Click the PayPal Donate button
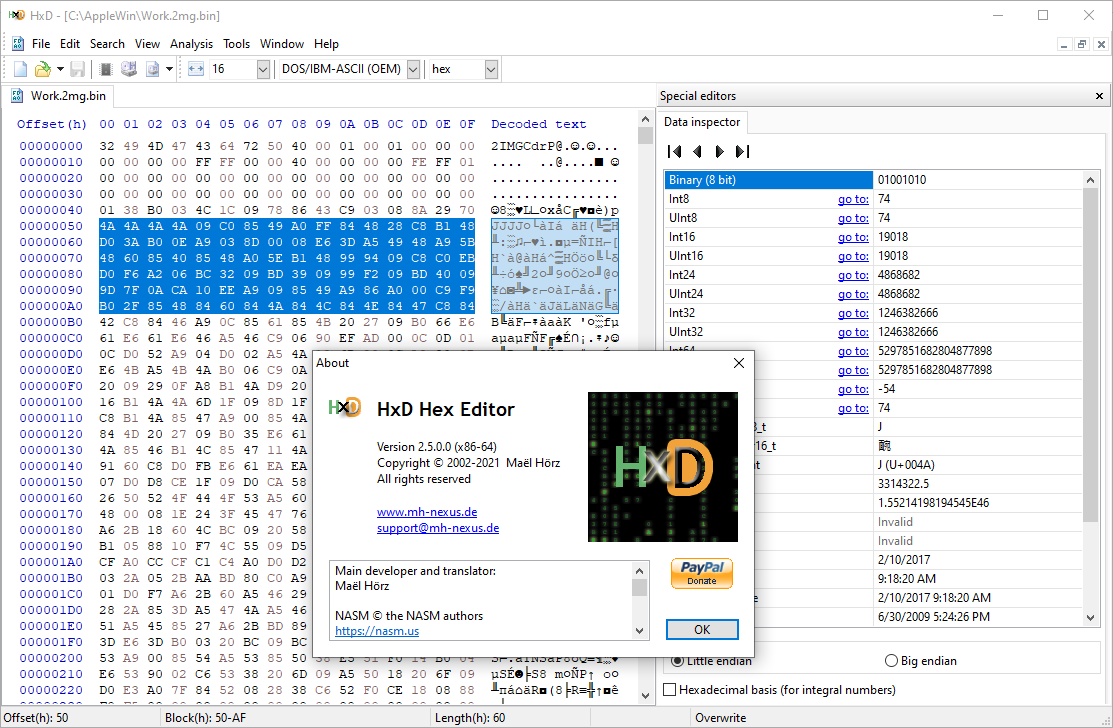Viewport: 1113px width, 728px height. point(702,573)
